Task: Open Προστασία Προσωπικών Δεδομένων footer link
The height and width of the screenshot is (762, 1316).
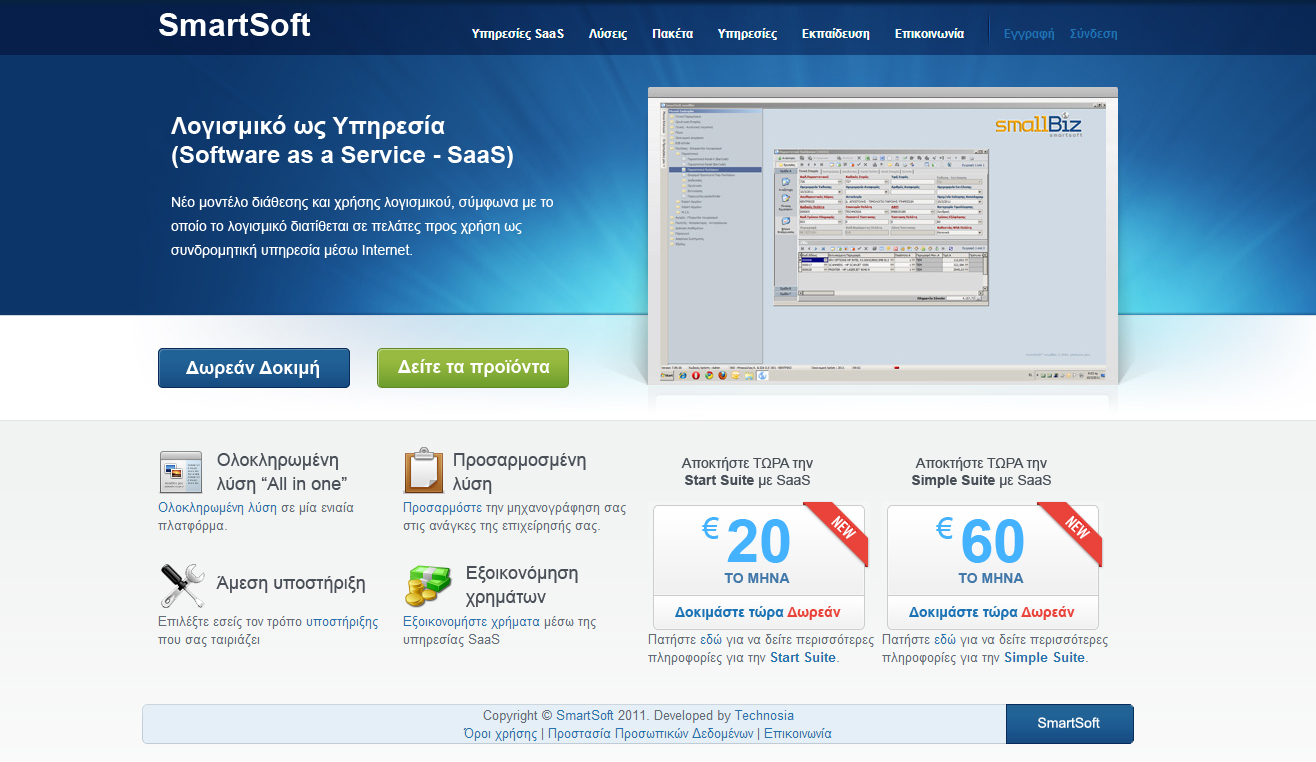Action: click(x=650, y=734)
